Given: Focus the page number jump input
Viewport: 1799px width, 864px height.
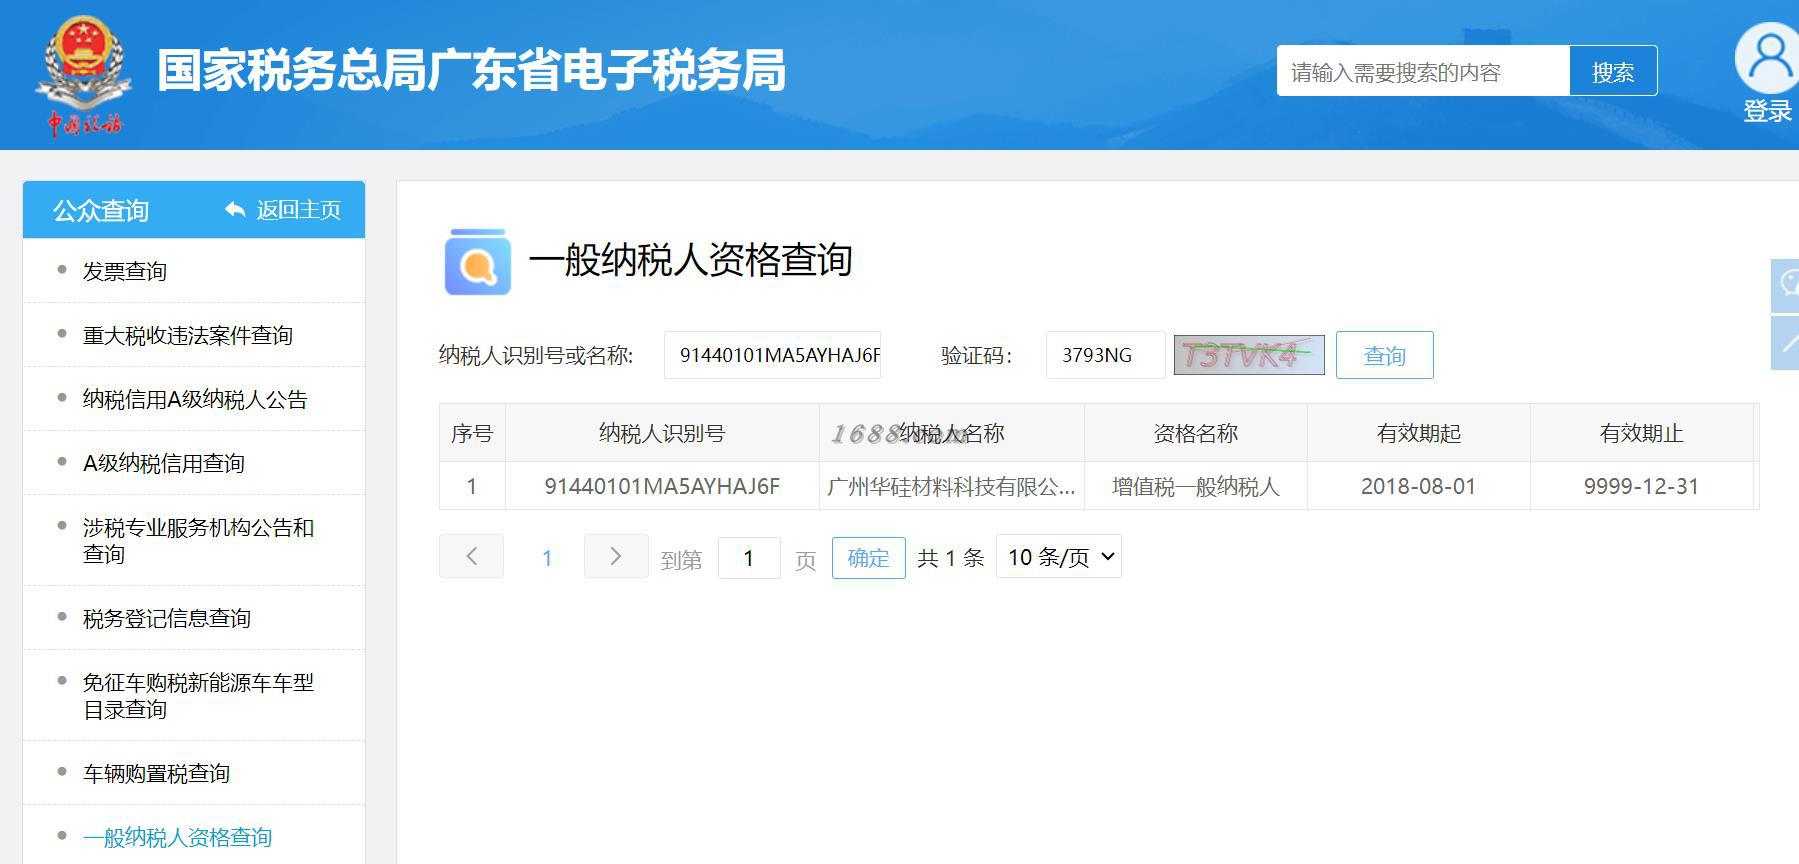Looking at the screenshot, I should coord(749,558).
